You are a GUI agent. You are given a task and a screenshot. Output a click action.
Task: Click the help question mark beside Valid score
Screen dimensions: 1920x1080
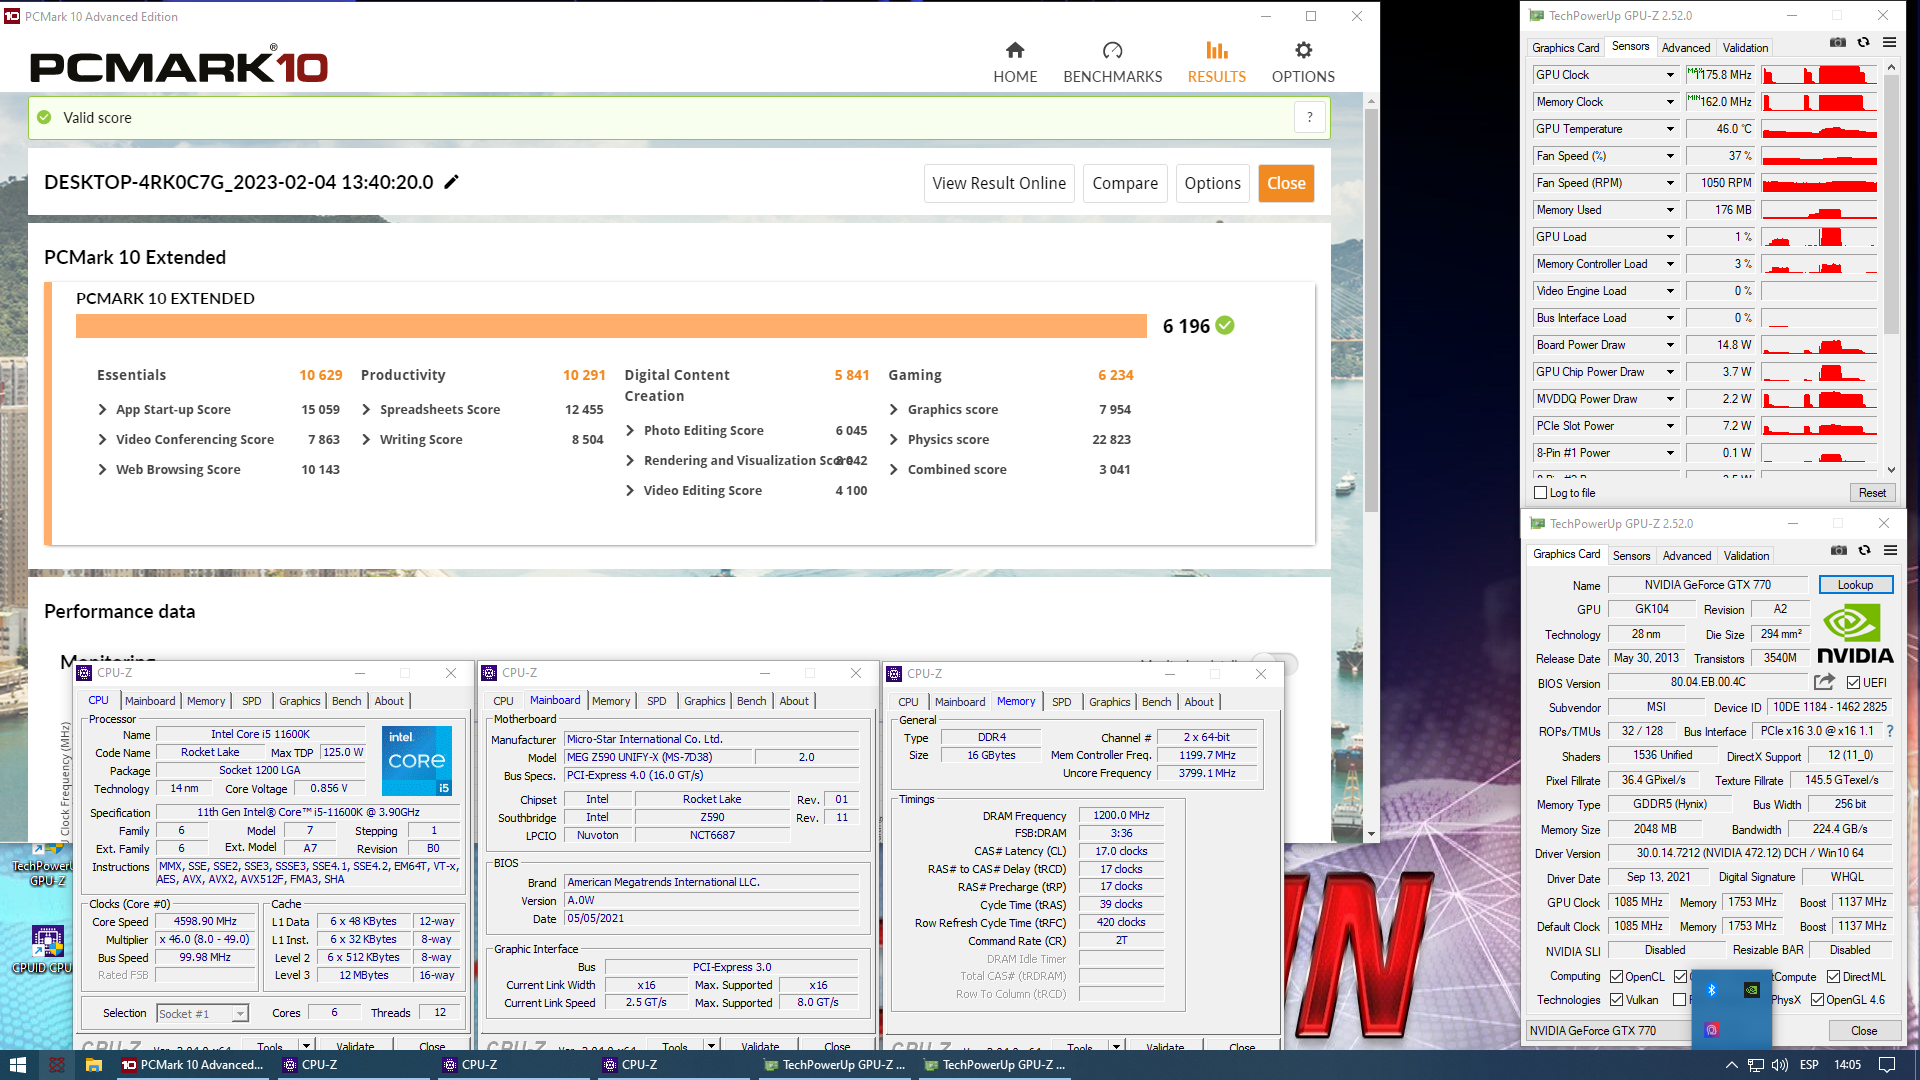pyautogui.click(x=1310, y=117)
